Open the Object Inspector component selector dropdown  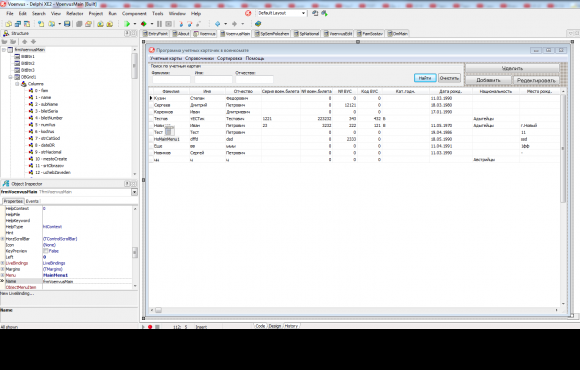(x=134, y=192)
